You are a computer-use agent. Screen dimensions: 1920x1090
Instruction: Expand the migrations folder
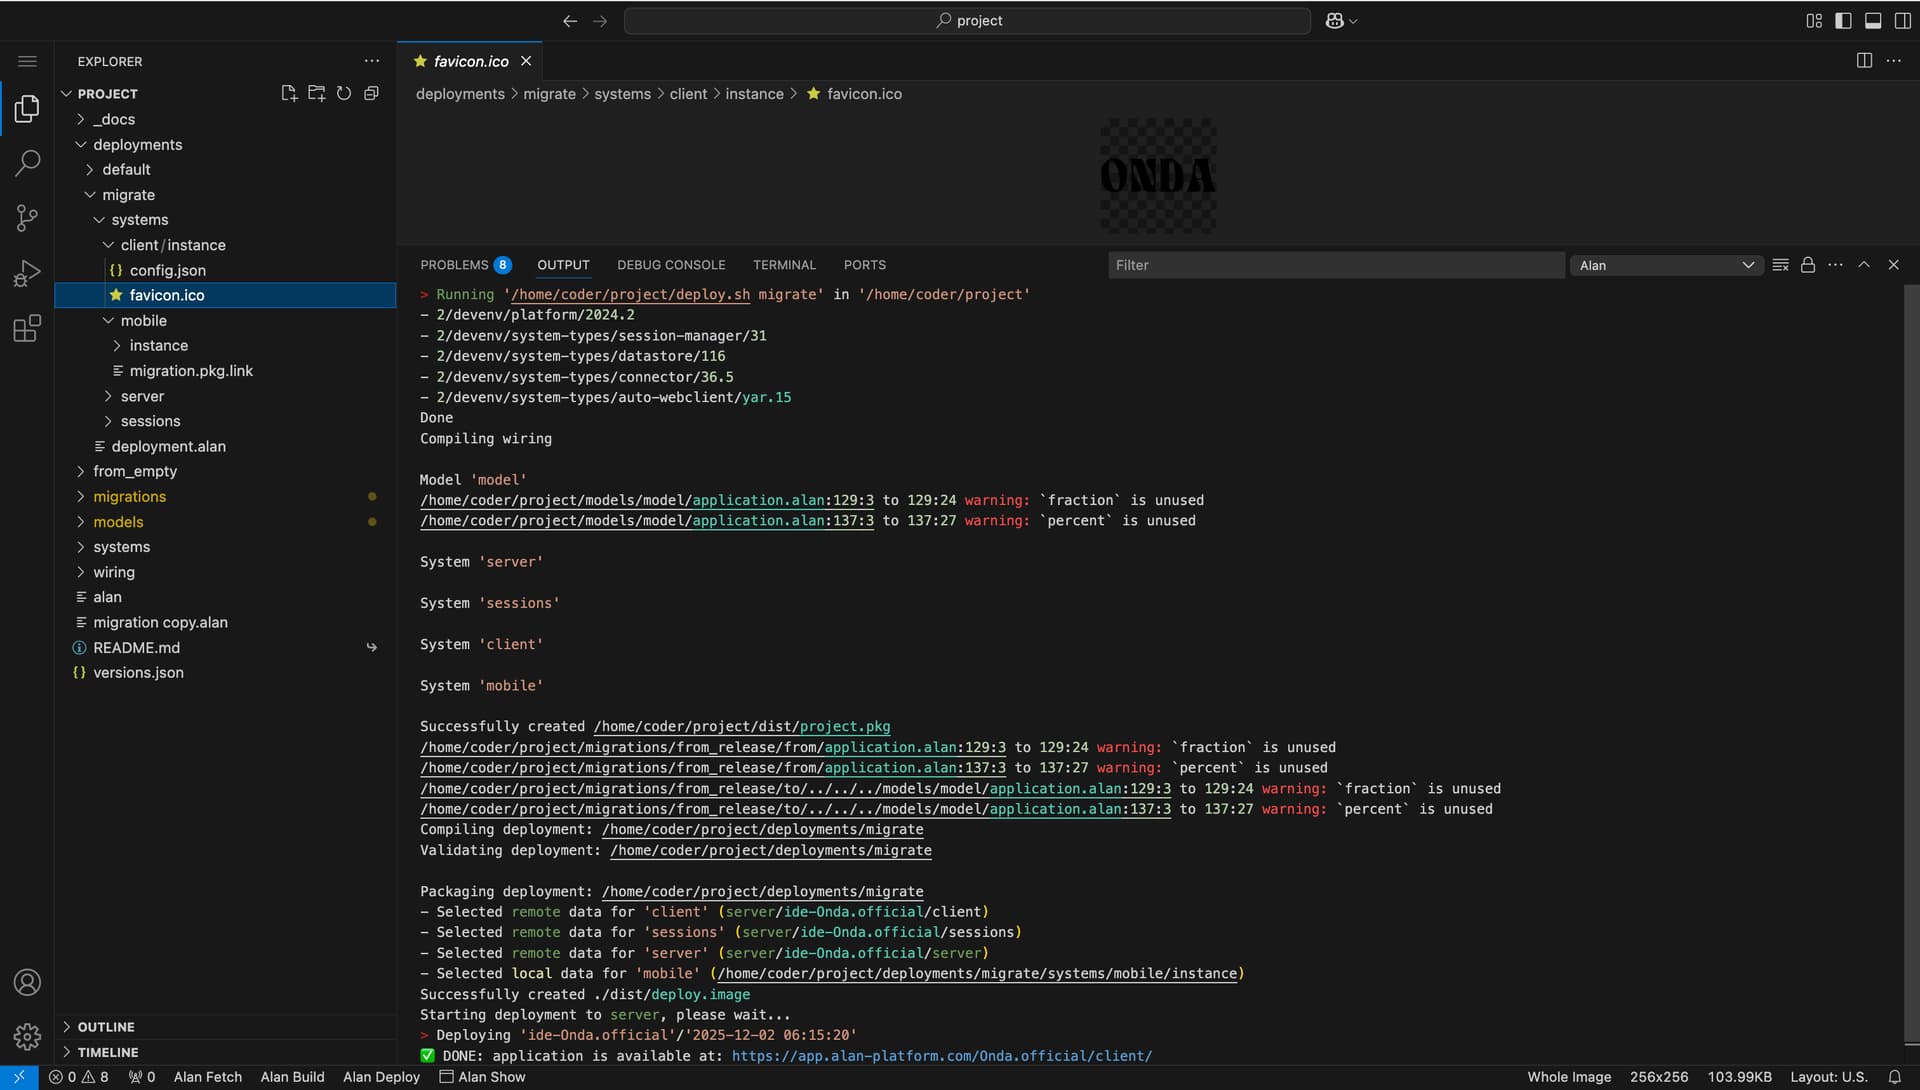tap(129, 497)
